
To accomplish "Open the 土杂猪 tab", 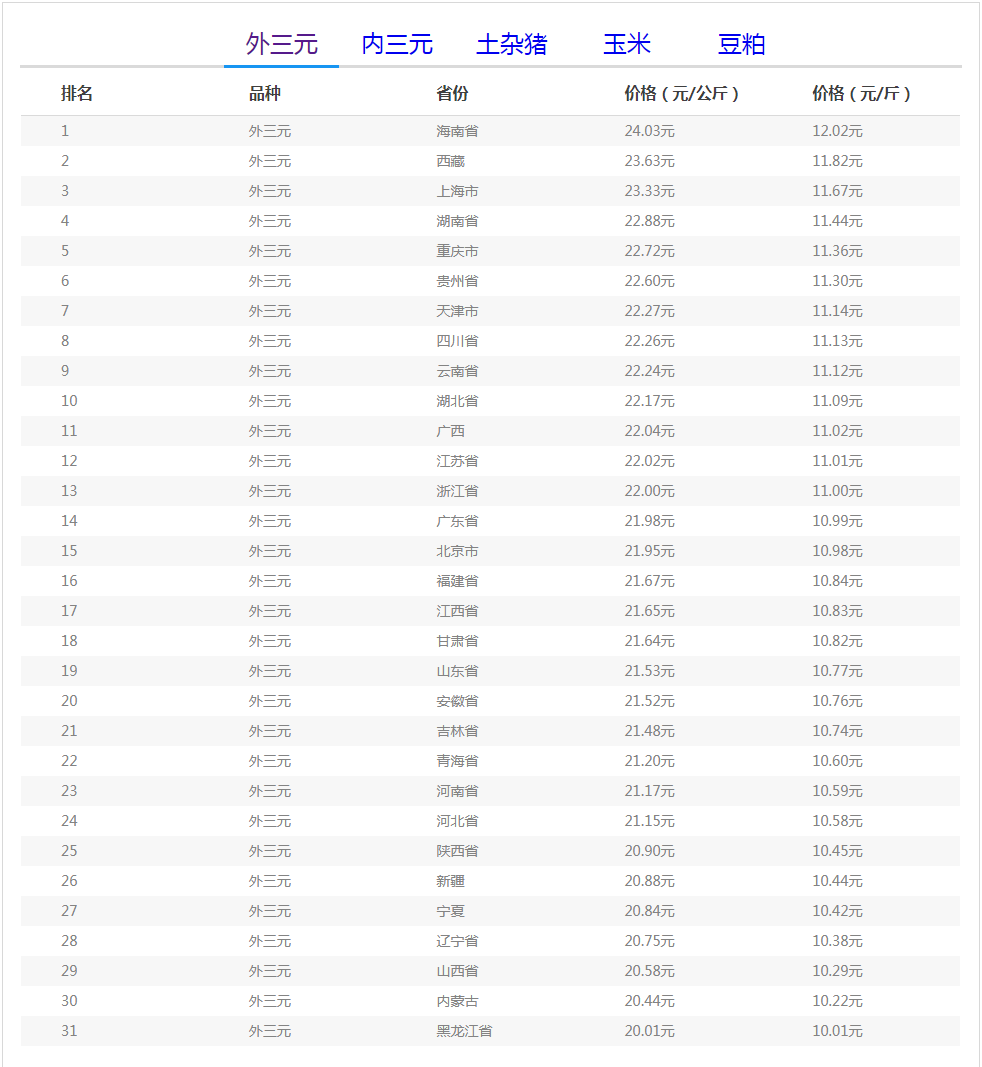I will pos(511,44).
